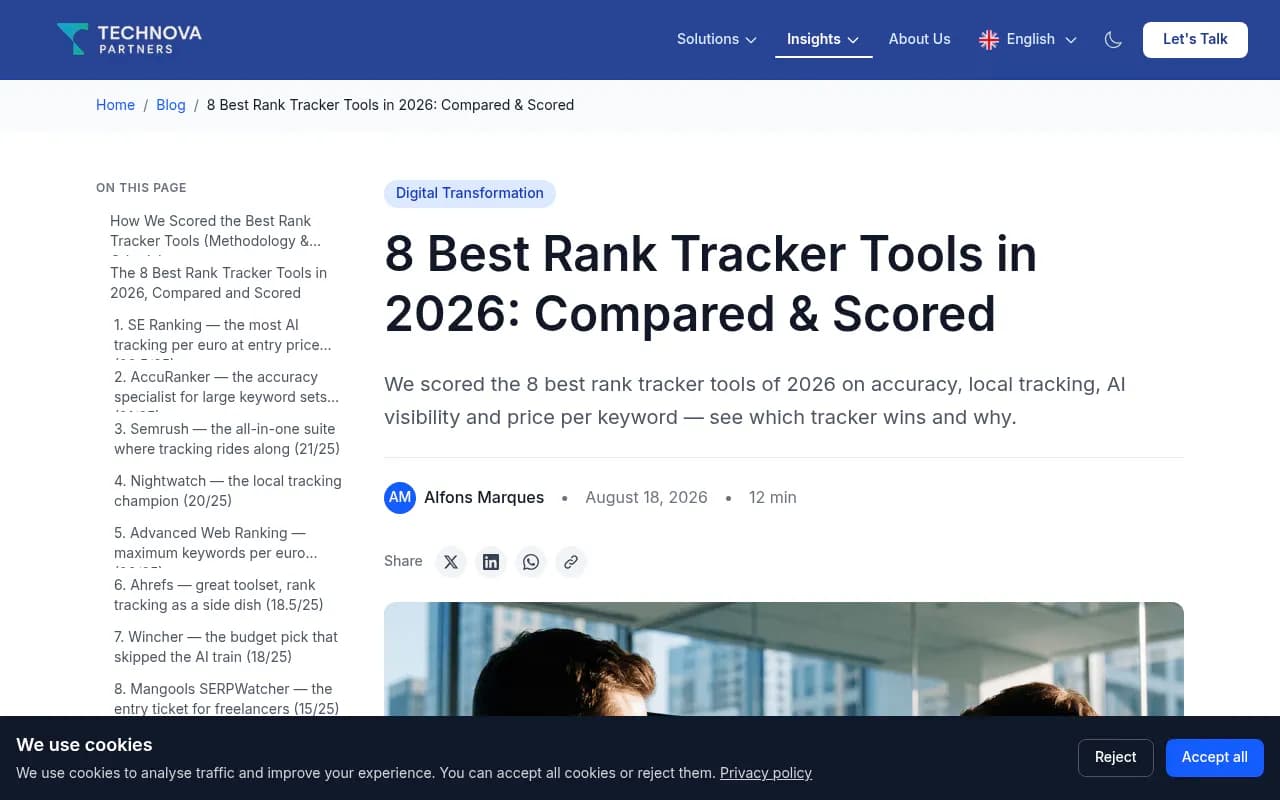Go to the About Us page

pos(920,39)
